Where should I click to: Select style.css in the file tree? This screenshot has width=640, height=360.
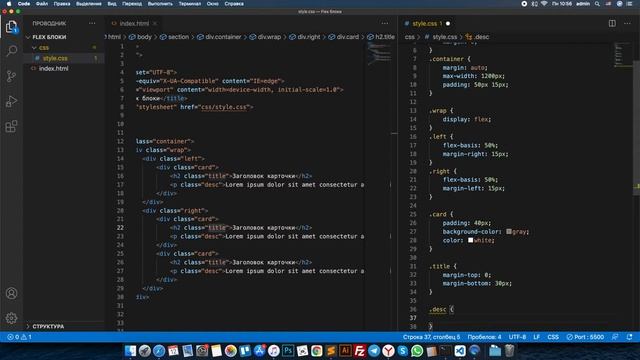55,58
